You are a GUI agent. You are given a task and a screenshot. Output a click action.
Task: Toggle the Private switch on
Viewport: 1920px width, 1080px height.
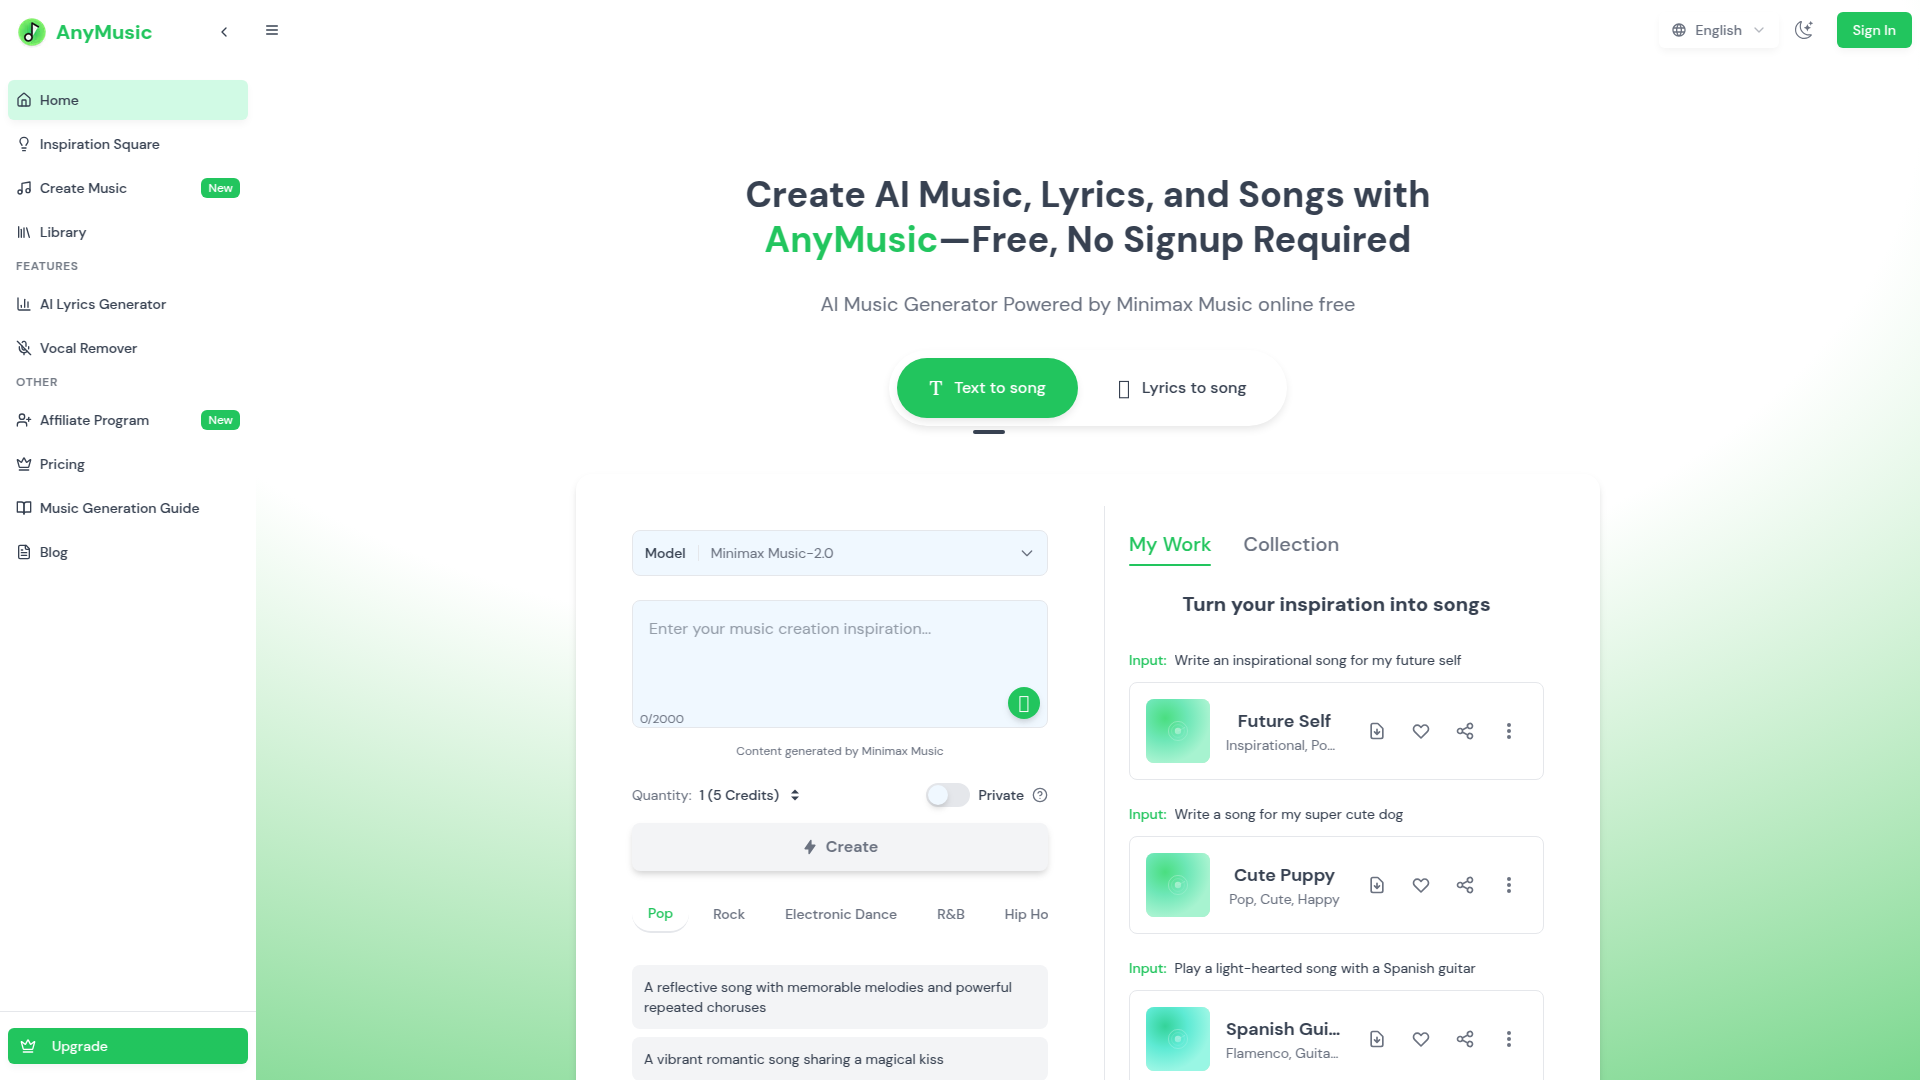tap(947, 795)
